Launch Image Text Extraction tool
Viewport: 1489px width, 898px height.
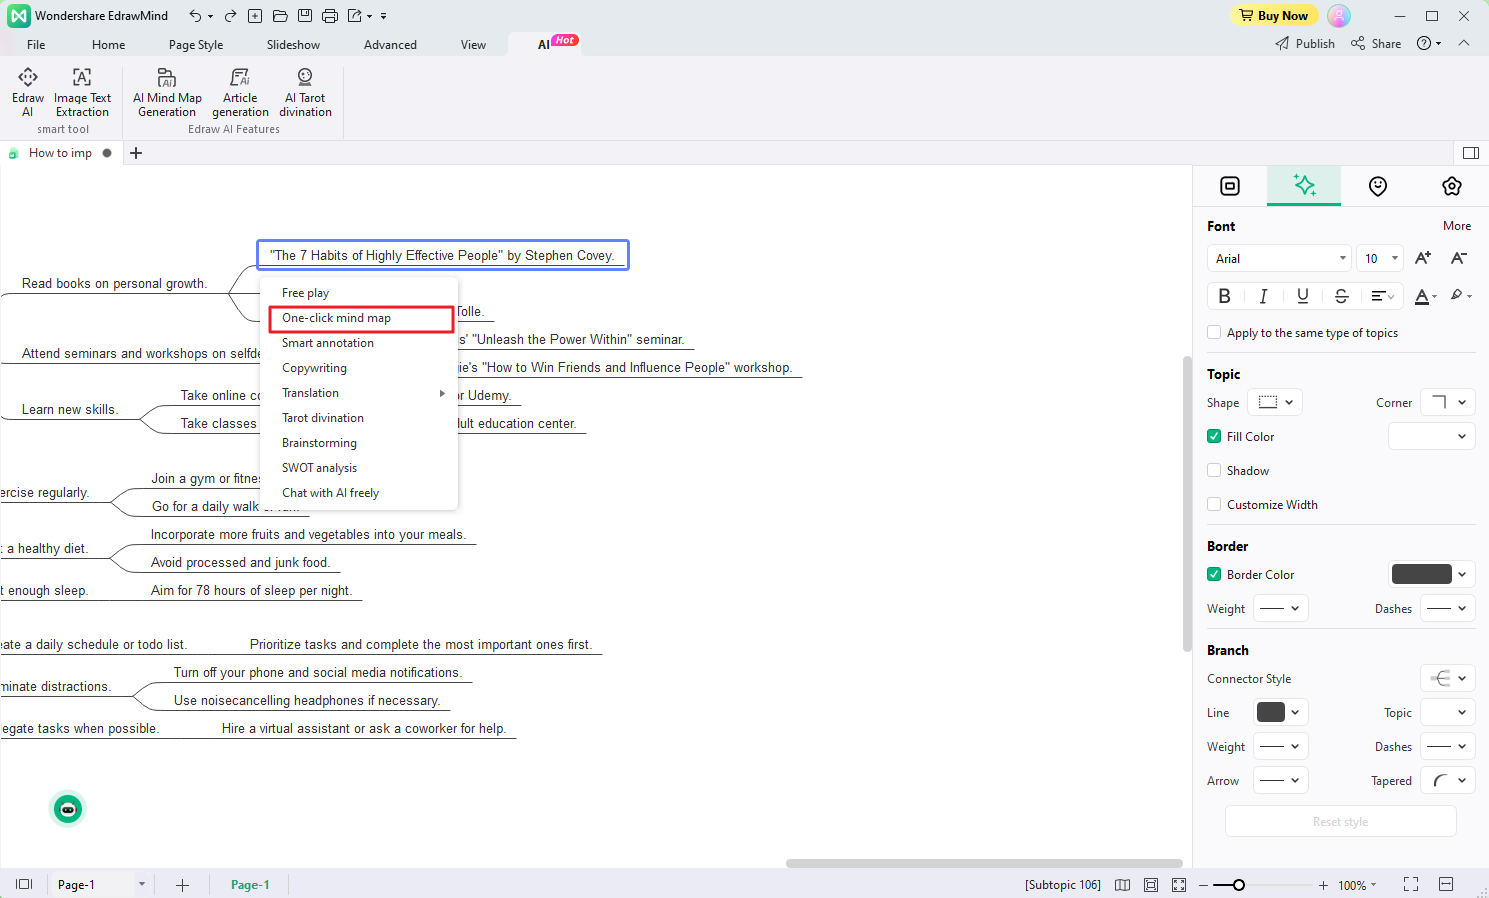point(82,92)
